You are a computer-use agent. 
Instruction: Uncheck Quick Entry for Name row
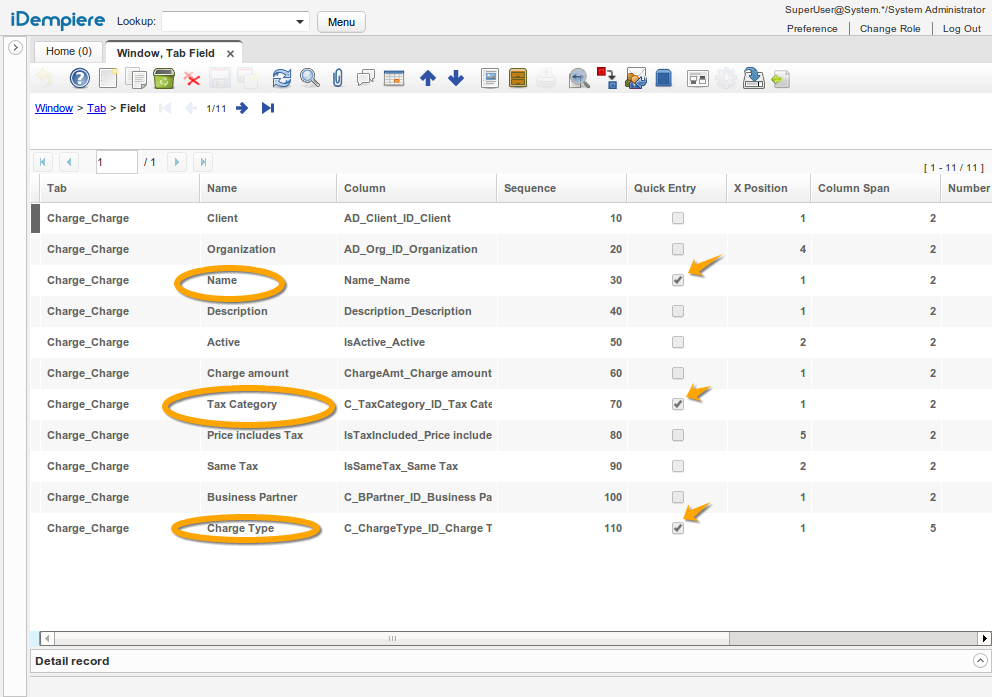point(678,281)
